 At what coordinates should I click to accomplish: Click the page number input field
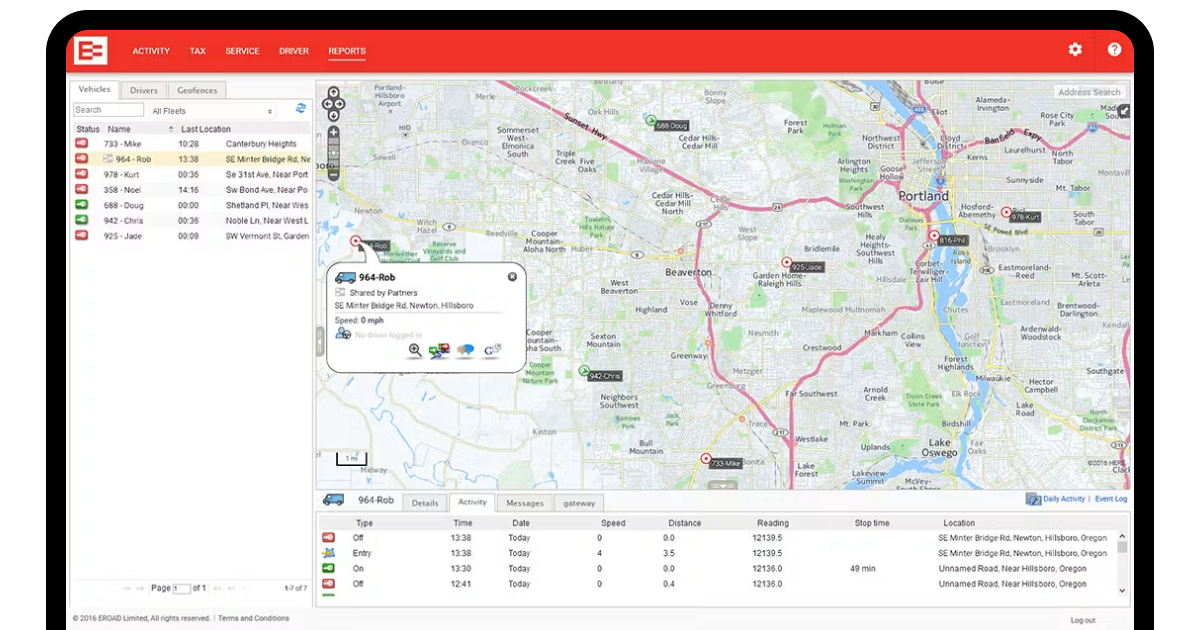(x=181, y=588)
